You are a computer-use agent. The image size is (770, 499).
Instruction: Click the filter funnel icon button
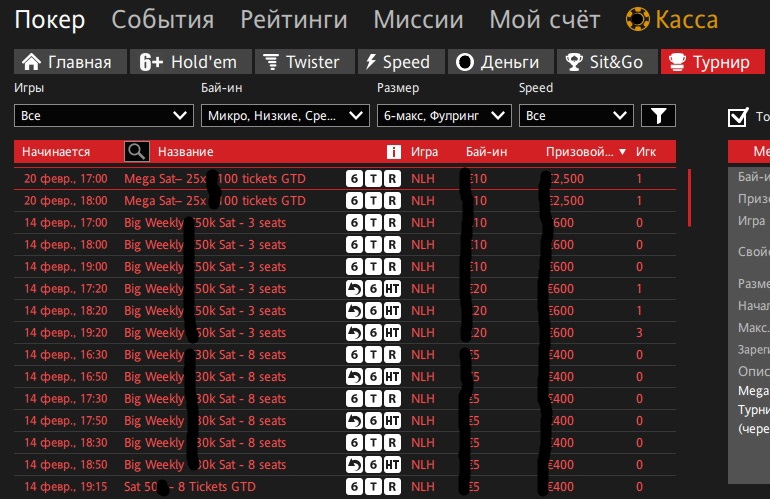coord(658,116)
